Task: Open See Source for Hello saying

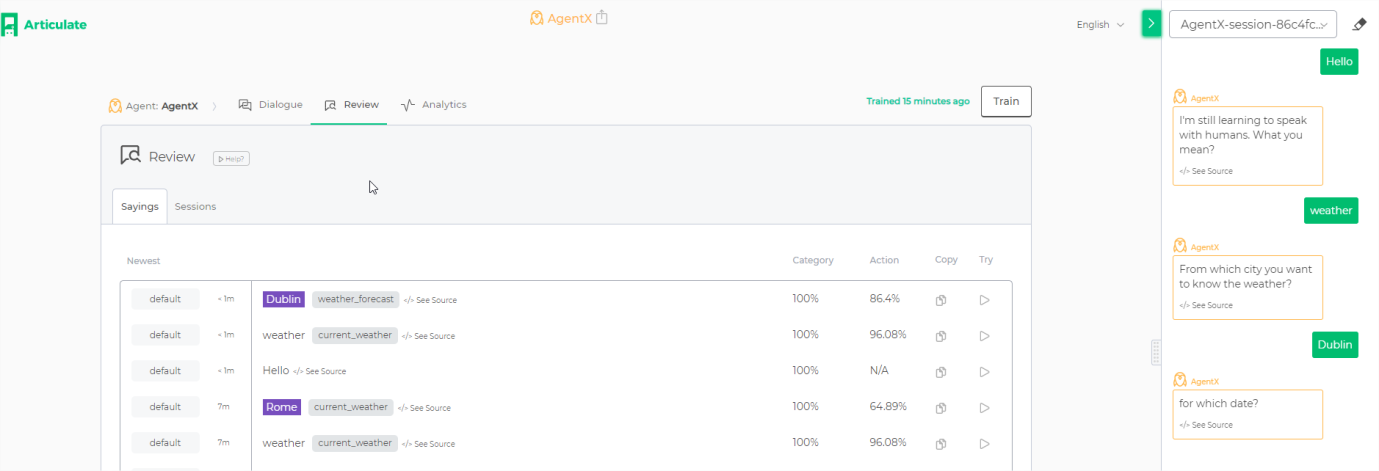Action: [319, 372]
